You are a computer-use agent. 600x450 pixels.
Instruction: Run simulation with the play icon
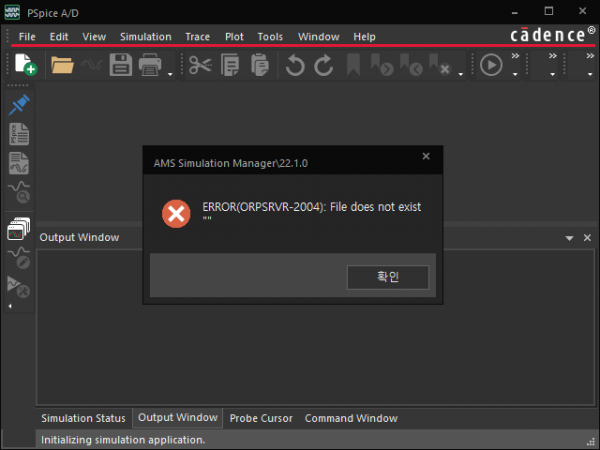[x=491, y=65]
